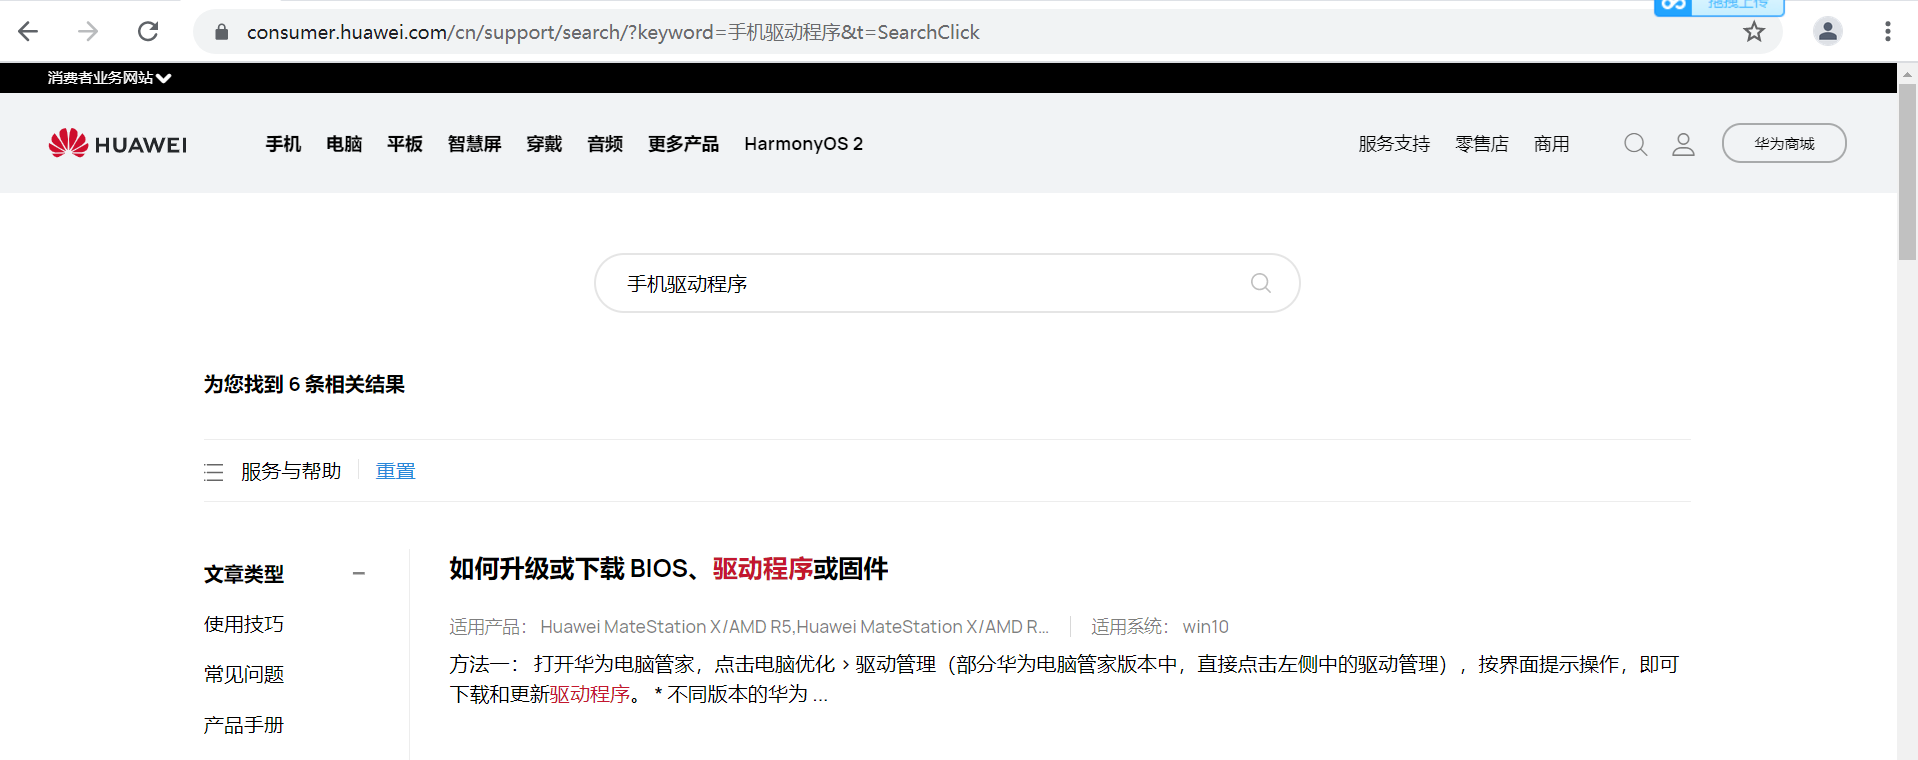Reload the current page
1918x760 pixels.
pyautogui.click(x=148, y=31)
